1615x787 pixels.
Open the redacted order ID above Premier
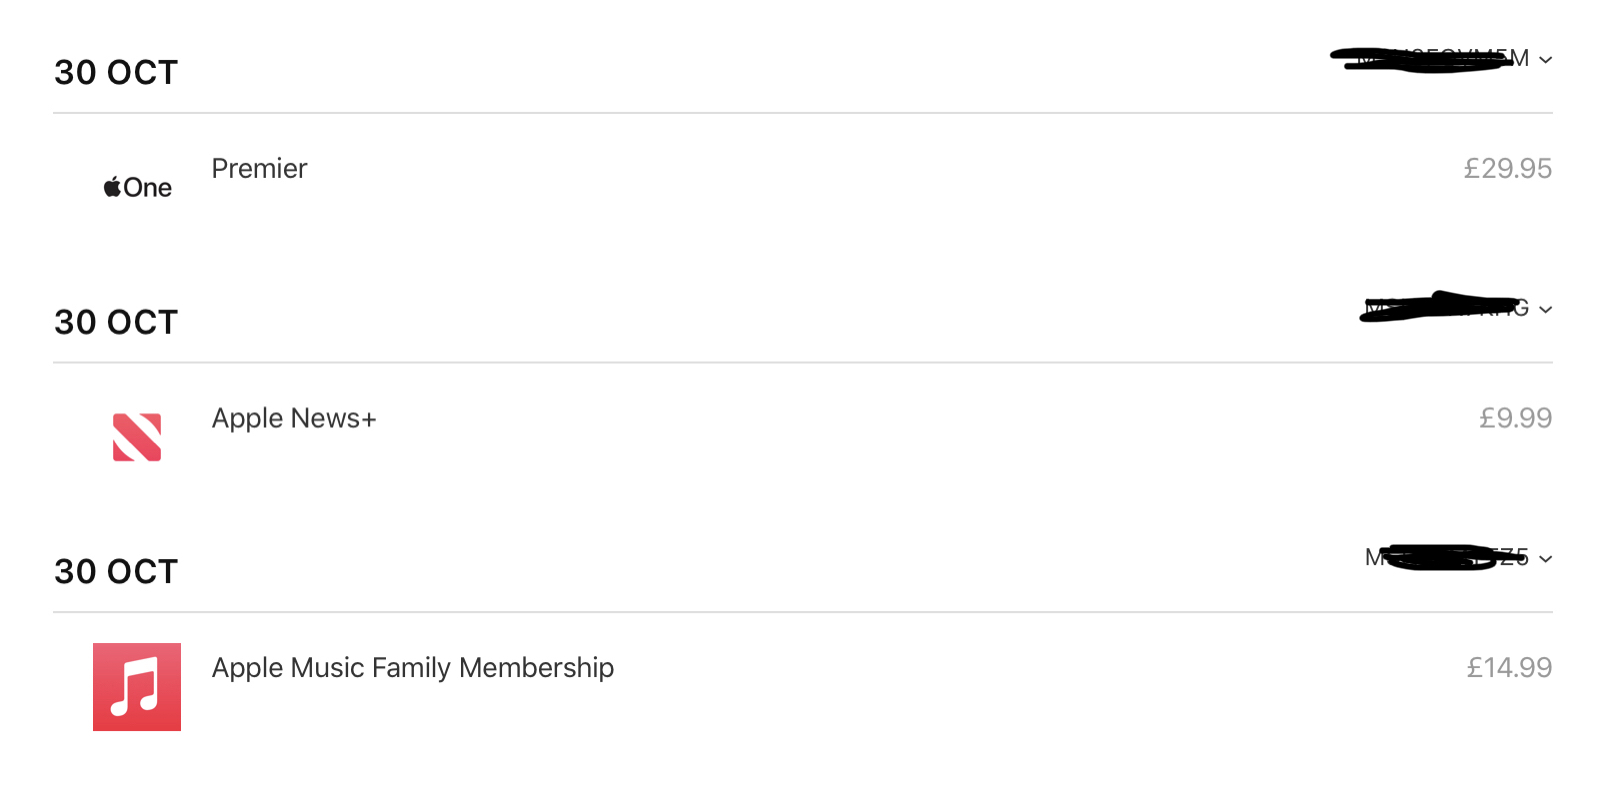coord(1430,59)
